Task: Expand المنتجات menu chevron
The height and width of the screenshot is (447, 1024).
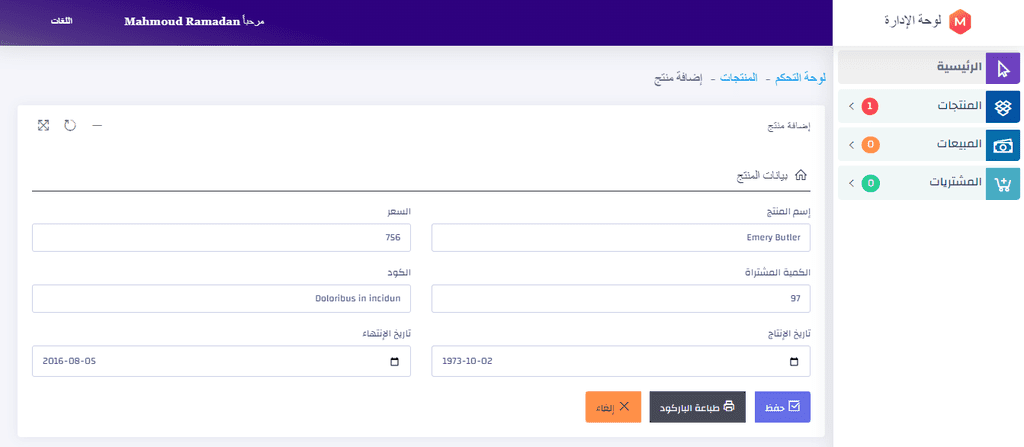Action: 850,107
